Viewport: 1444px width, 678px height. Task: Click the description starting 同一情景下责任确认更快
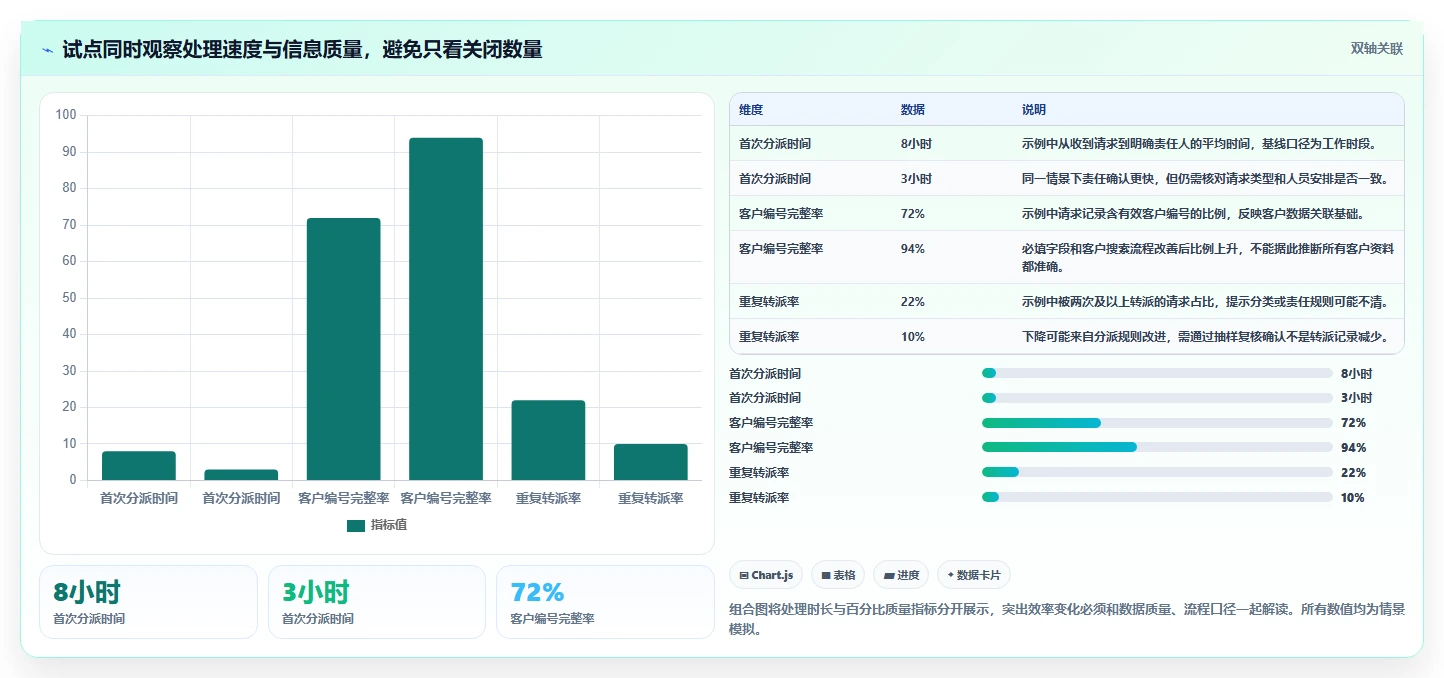[x=1205, y=179]
